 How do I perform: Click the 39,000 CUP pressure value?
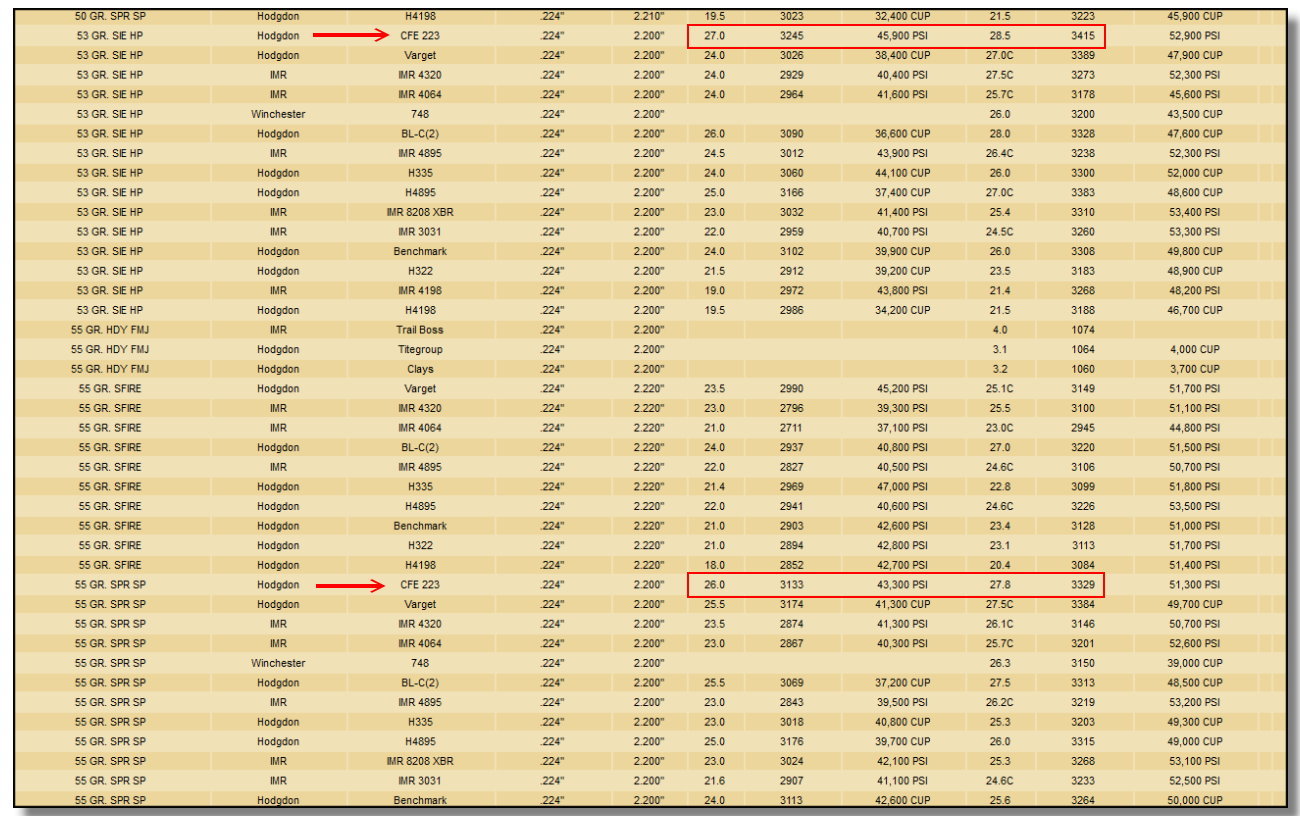[1196, 663]
